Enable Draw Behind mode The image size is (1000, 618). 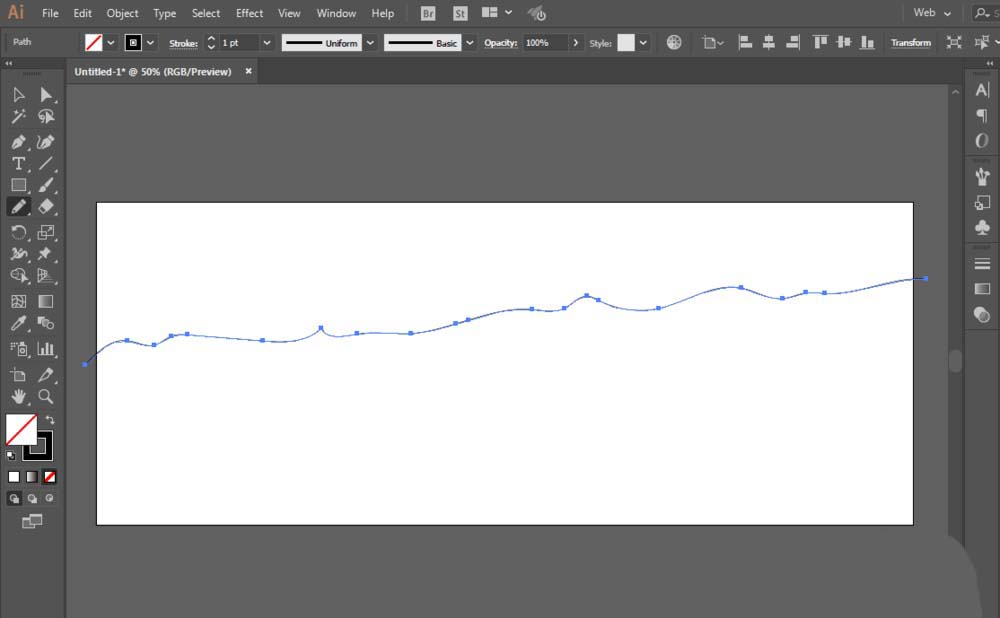pyautogui.click(x=32, y=498)
